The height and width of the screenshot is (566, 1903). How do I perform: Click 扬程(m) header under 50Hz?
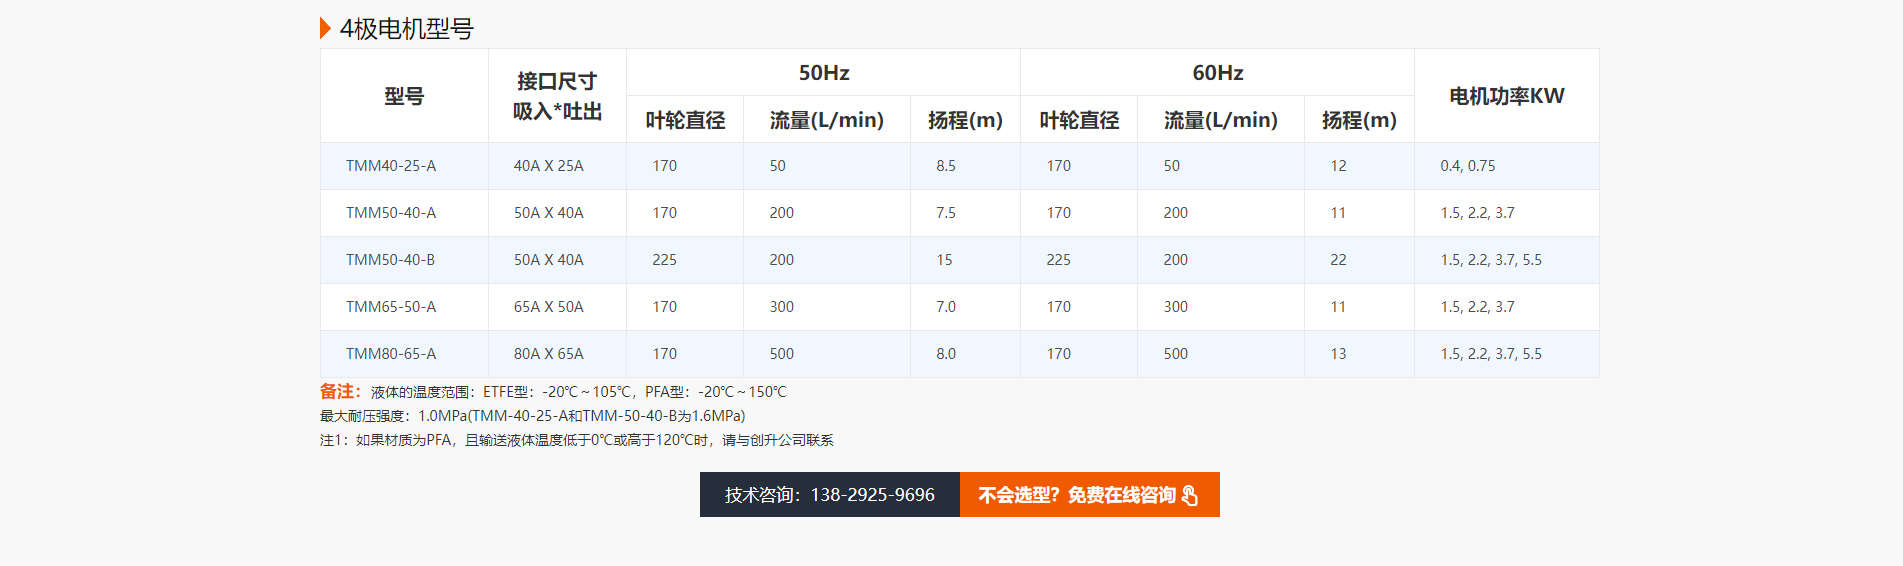click(965, 120)
